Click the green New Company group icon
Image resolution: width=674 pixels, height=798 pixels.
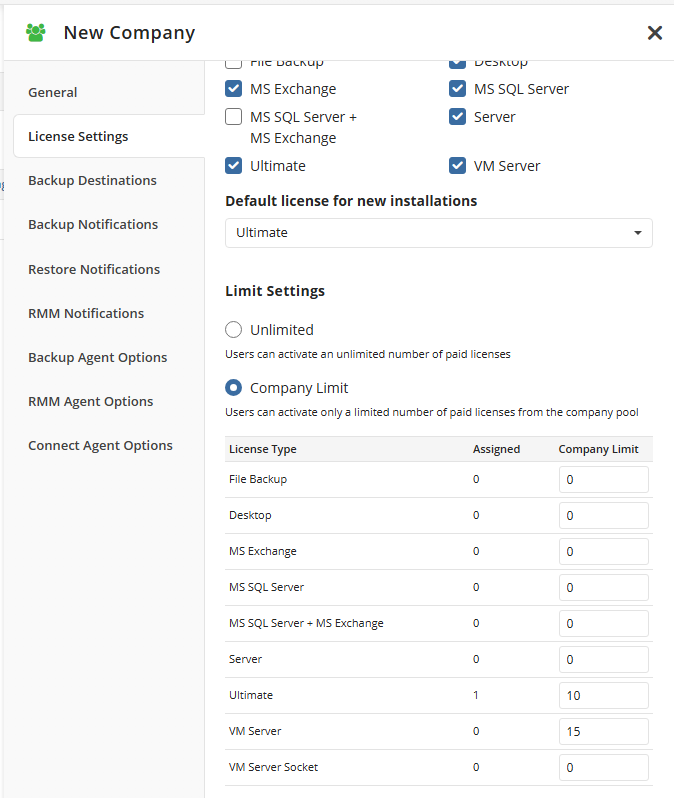pyautogui.click(x=37, y=33)
